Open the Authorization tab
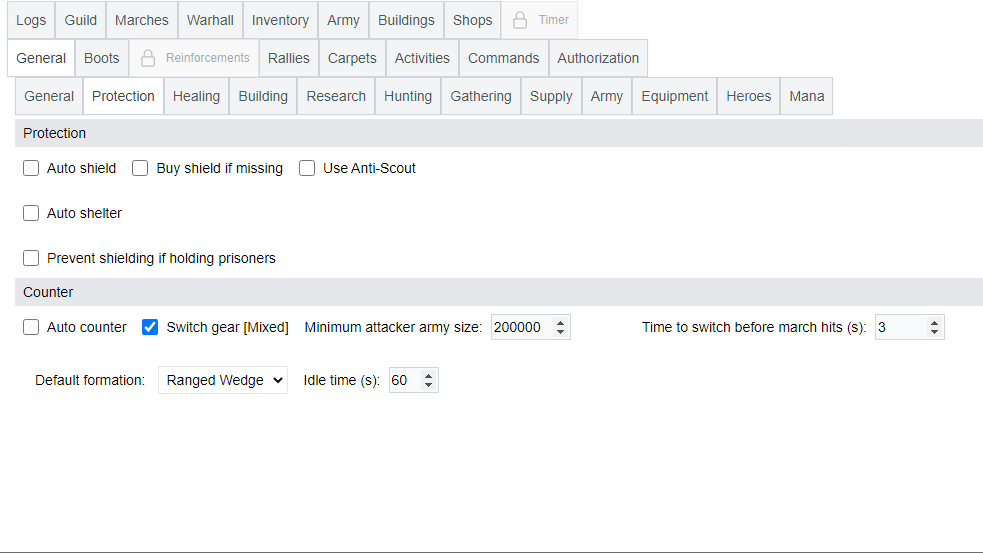Image resolution: width=983 pixels, height=554 pixels. 598,58
